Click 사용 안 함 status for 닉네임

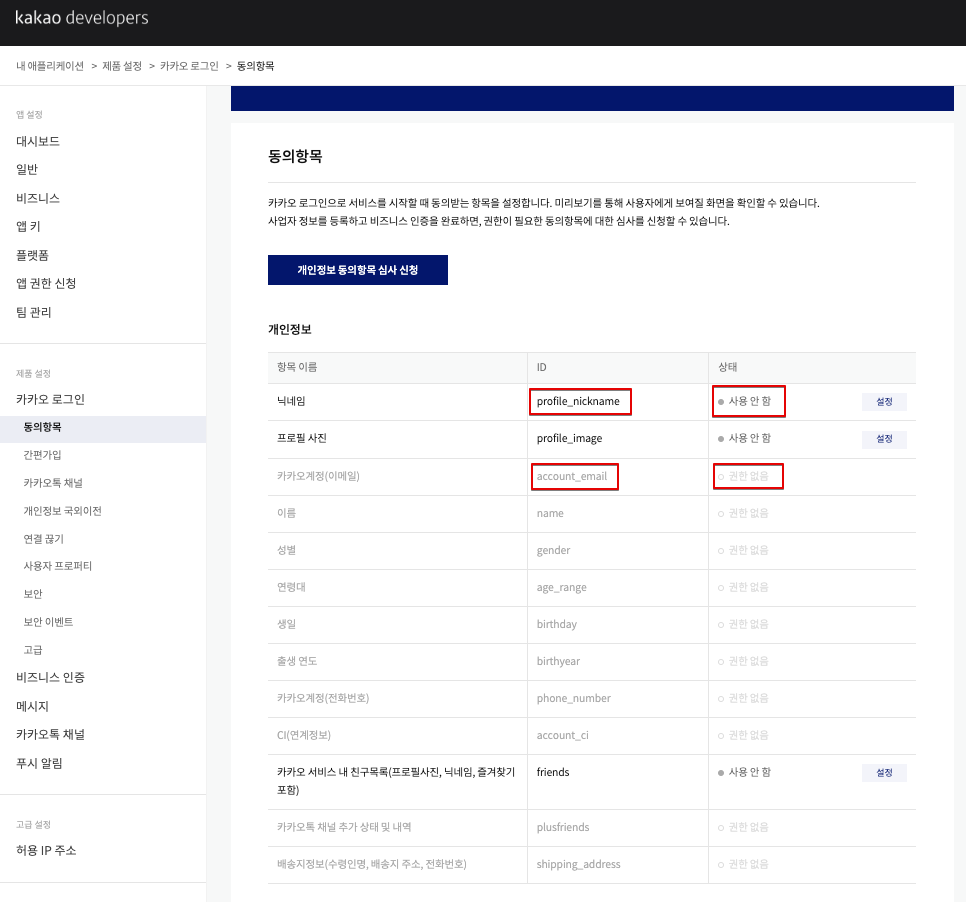(744, 401)
